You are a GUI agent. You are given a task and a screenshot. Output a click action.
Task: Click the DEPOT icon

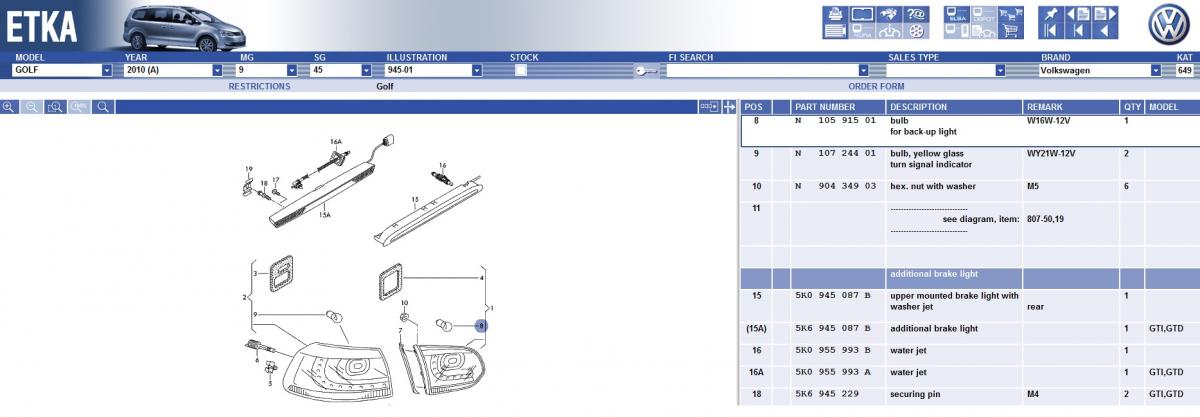pyautogui.click(x=984, y=14)
